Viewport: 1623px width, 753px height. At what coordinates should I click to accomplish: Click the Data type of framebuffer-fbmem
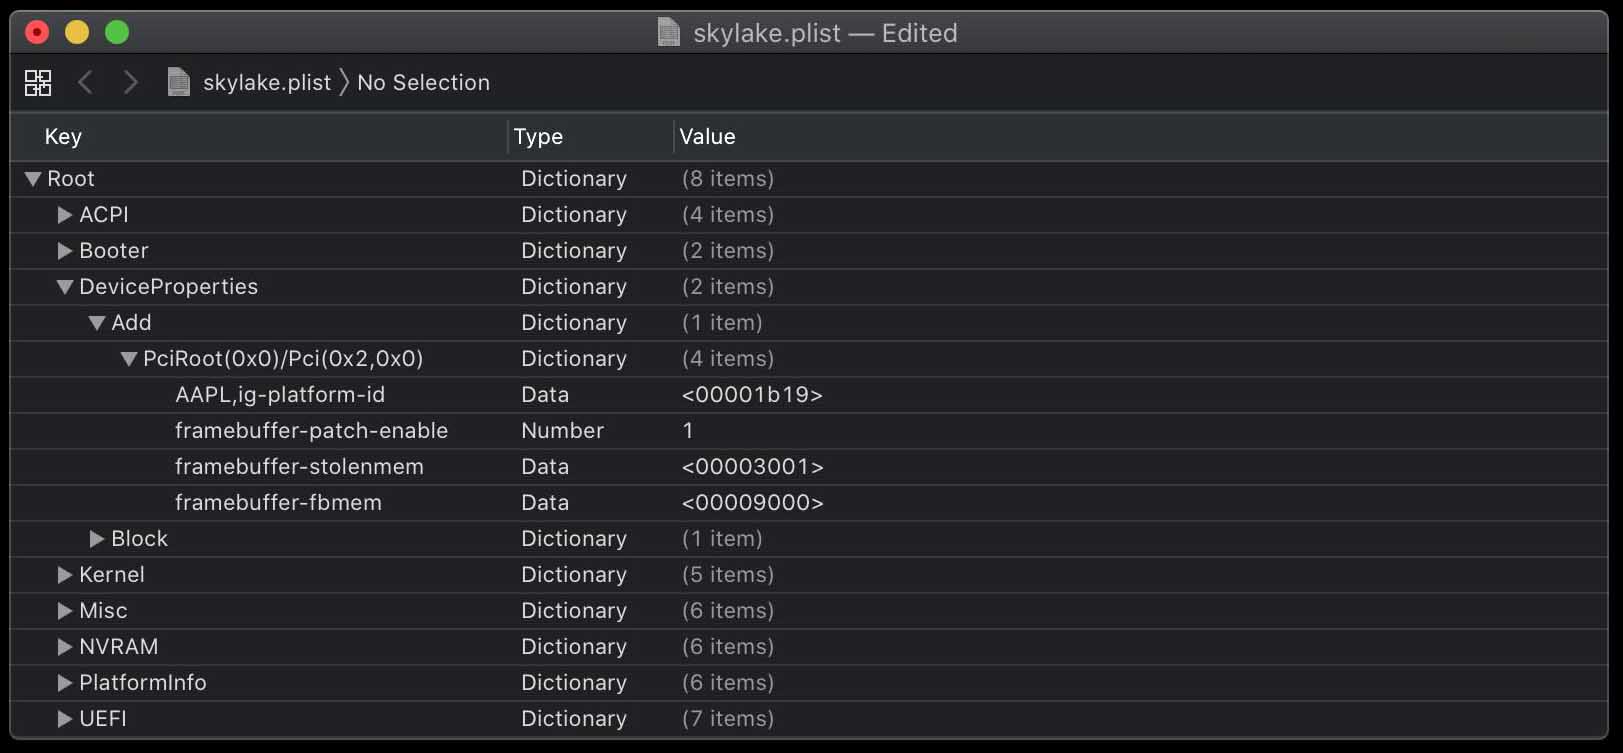click(545, 503)
